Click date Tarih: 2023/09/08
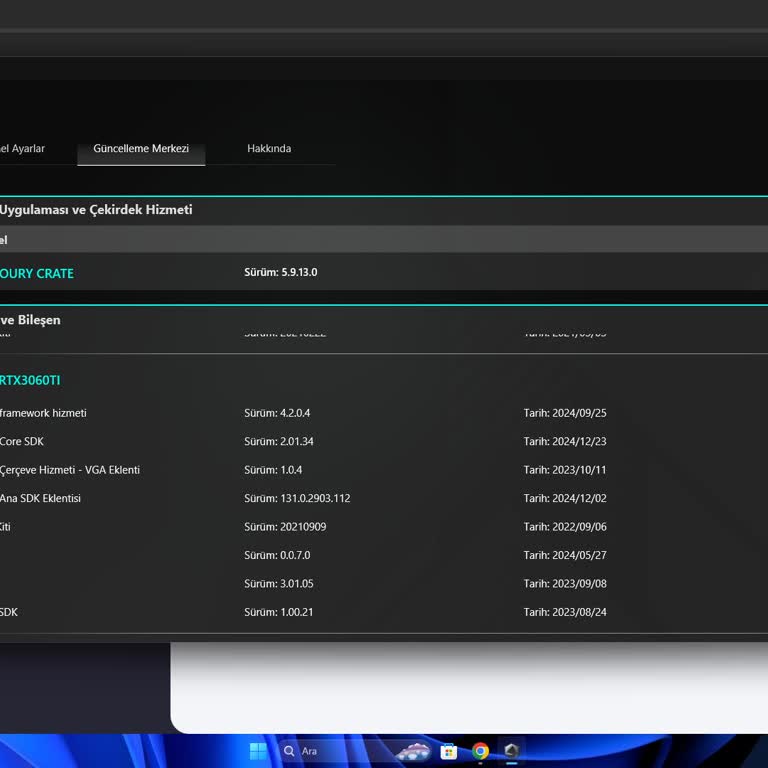The width and height of the screenshot is (768, 768). (x=565, y=583)
